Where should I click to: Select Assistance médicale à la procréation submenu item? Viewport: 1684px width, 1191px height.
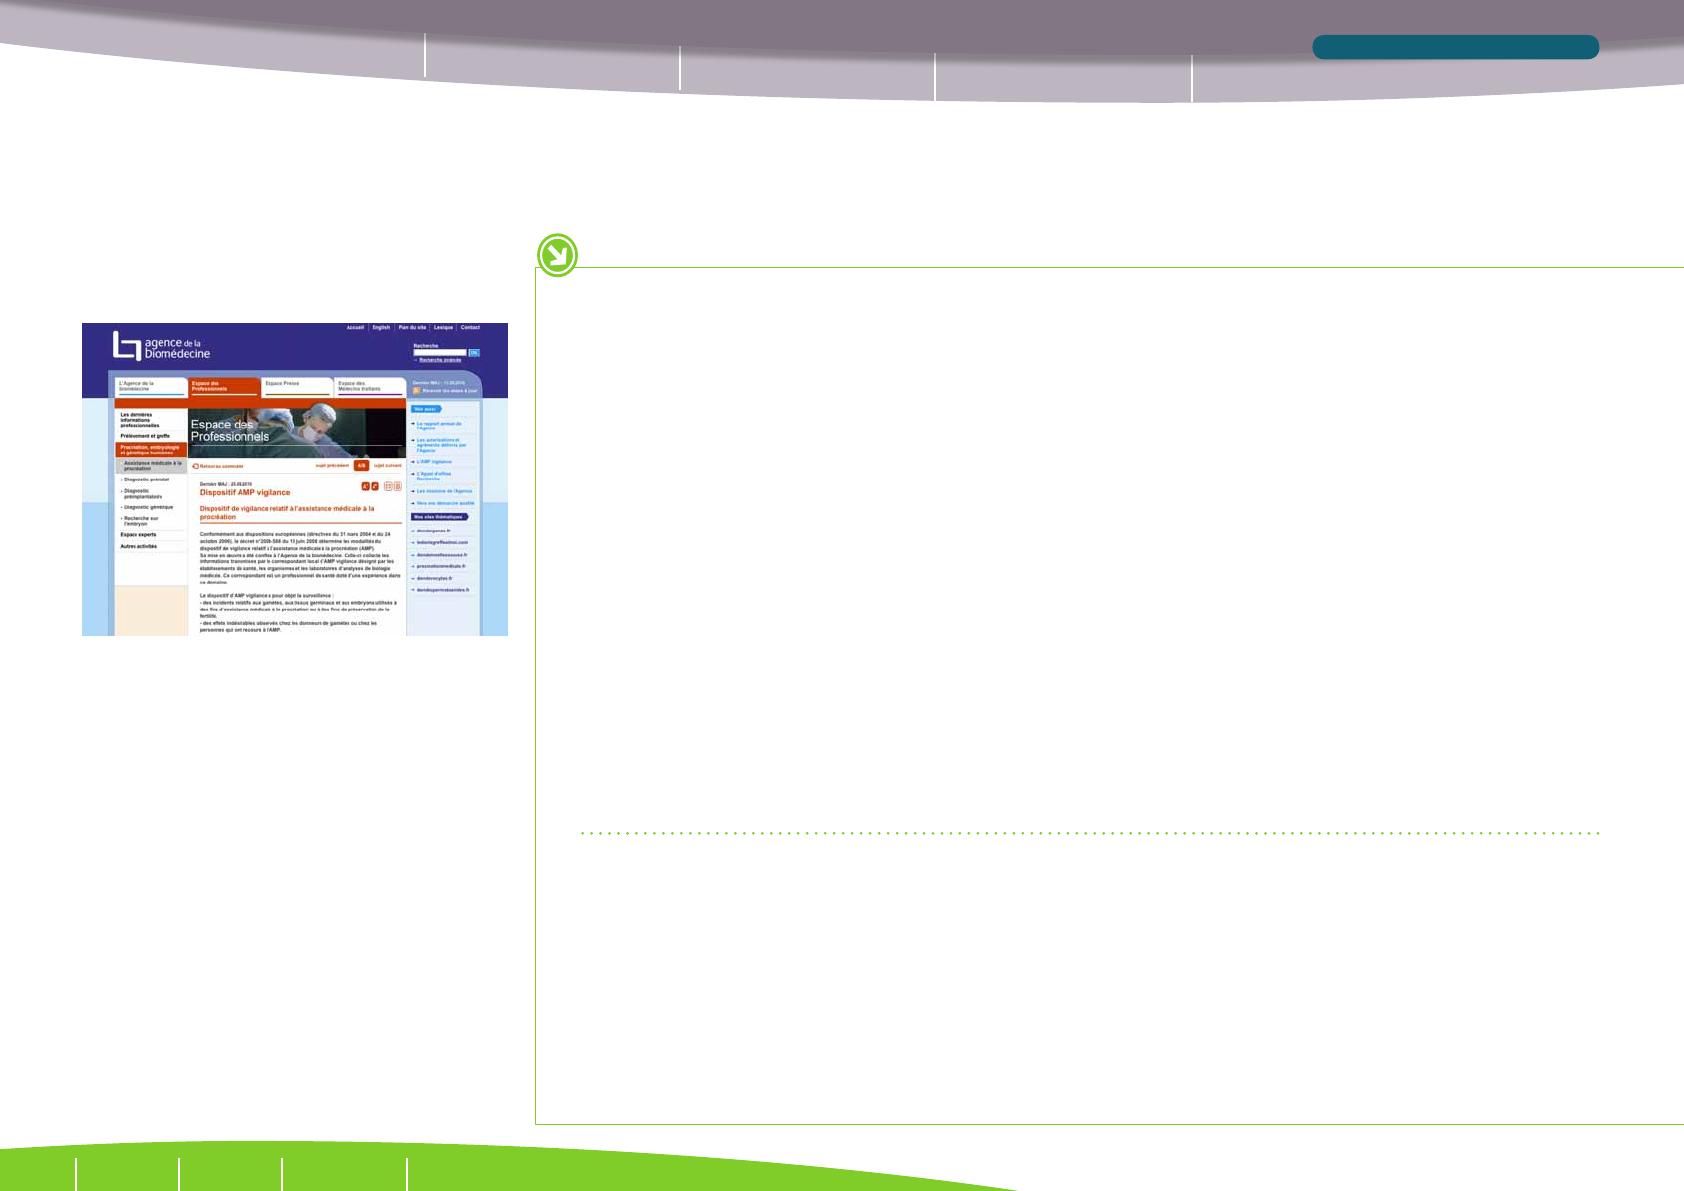point(151,466)
